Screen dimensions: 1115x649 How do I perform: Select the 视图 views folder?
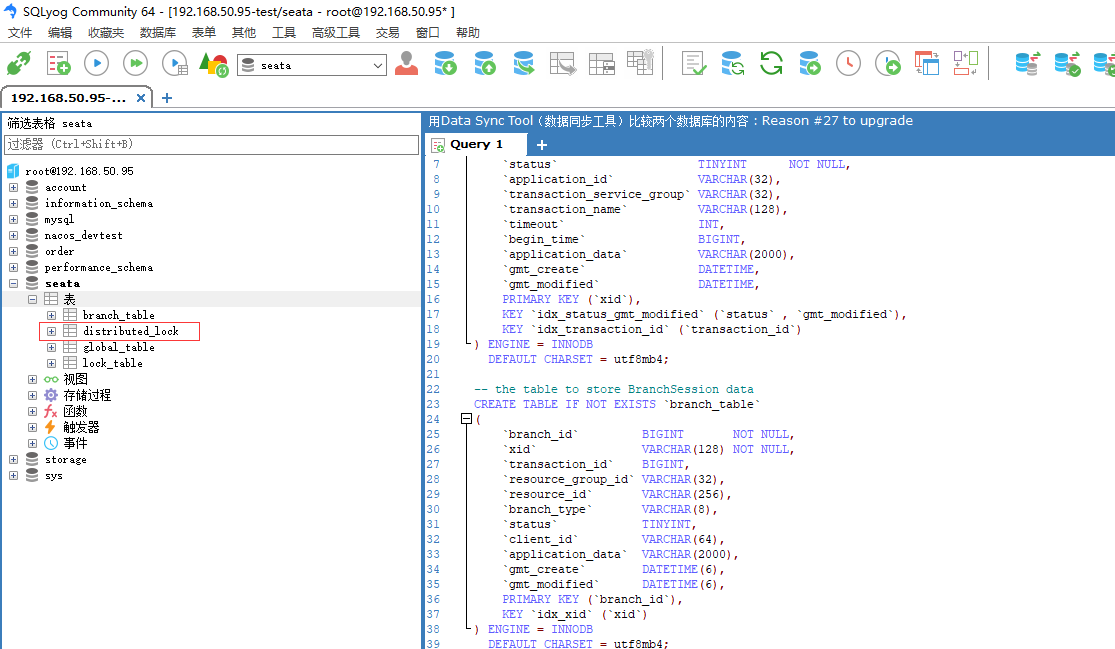click(75, 380)
